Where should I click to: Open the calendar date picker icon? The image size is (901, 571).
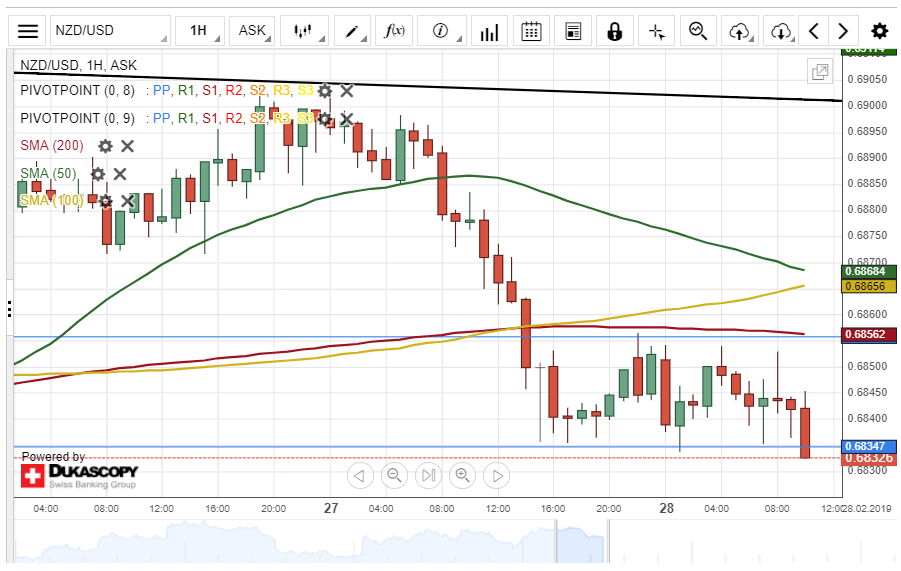[532, 31]
